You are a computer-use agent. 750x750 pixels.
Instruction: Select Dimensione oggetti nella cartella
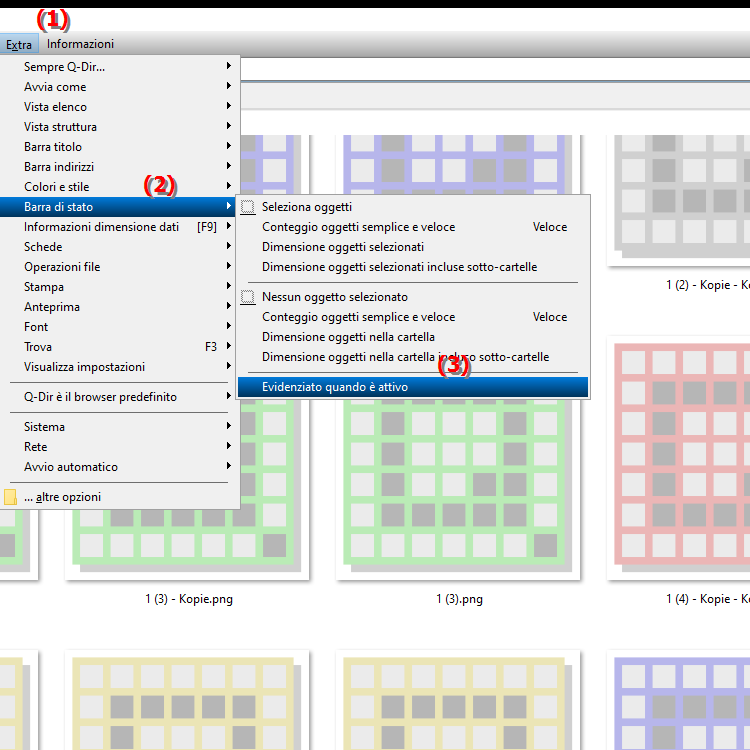pos(348,337)
